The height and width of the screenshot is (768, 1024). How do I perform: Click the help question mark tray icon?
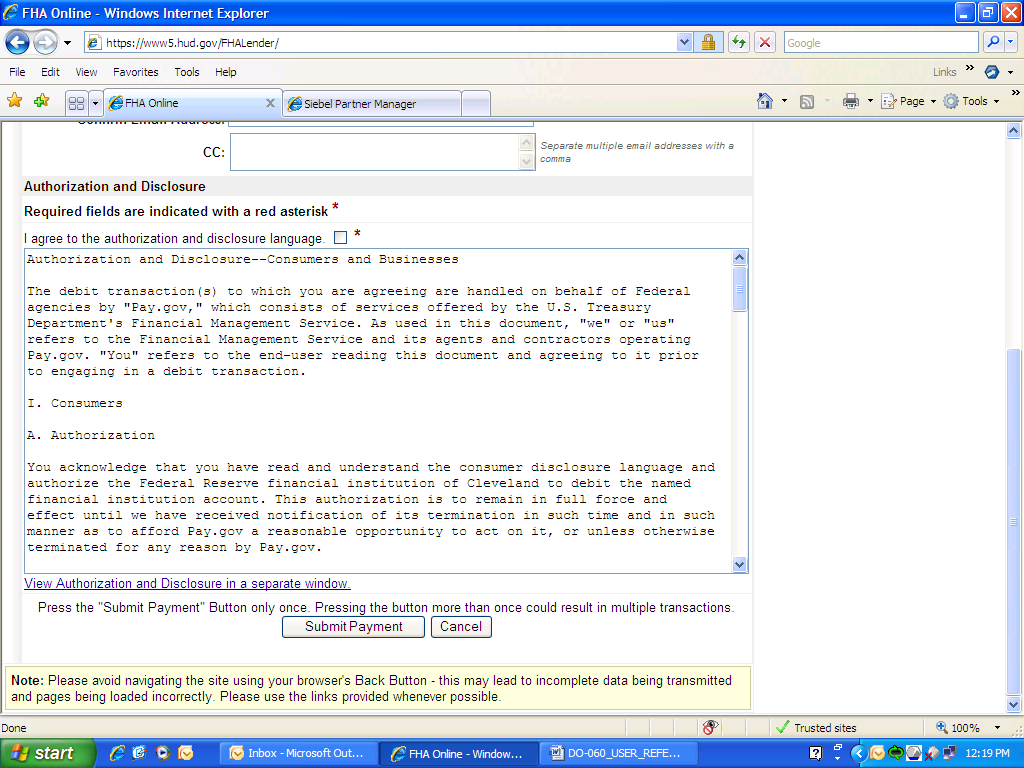816,753
